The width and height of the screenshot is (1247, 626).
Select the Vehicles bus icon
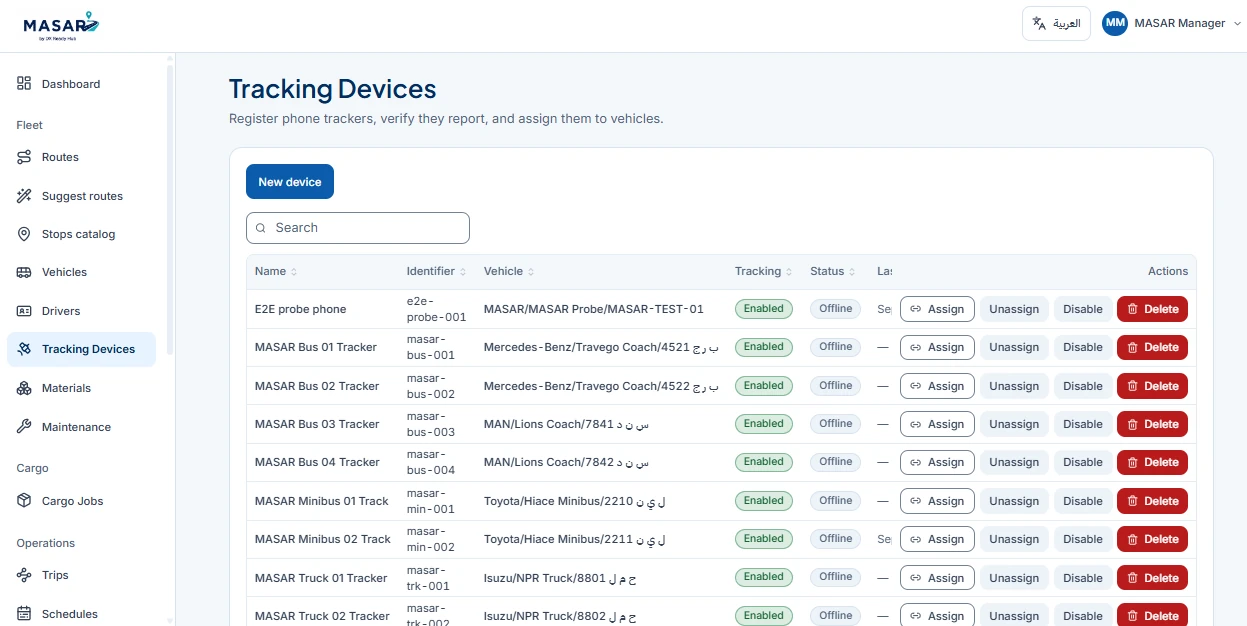(24, 272)
